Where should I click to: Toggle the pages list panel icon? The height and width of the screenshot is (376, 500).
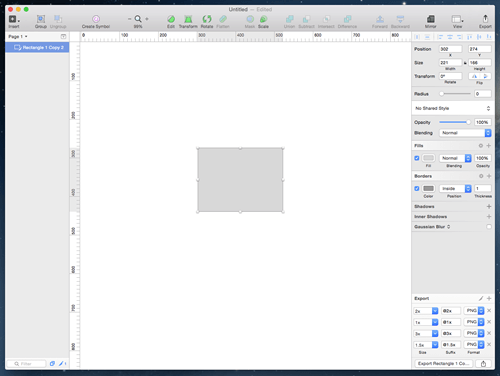pyautogui.click(x=63, y=36)
